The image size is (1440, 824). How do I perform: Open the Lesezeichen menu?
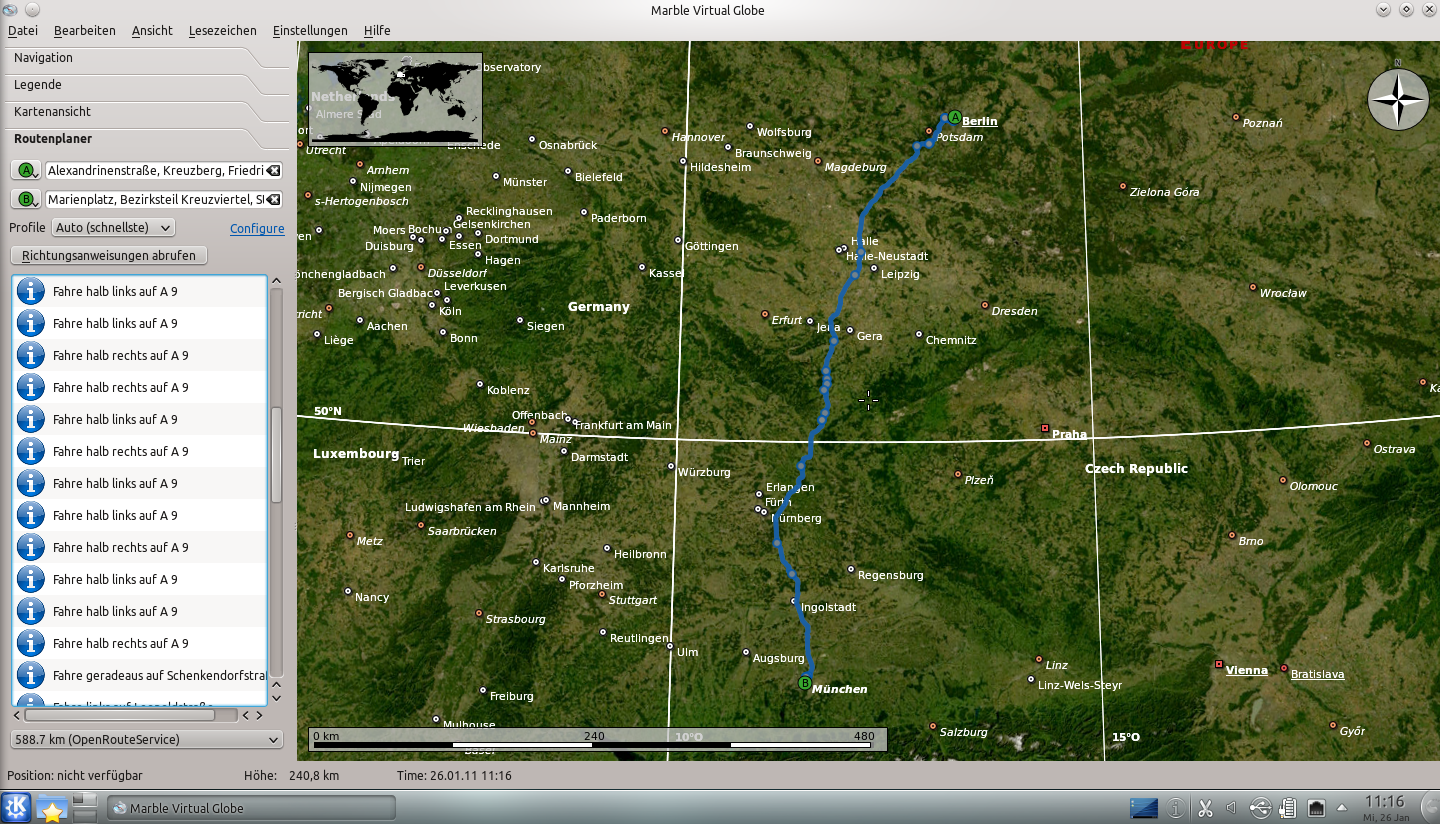[222, 30]
